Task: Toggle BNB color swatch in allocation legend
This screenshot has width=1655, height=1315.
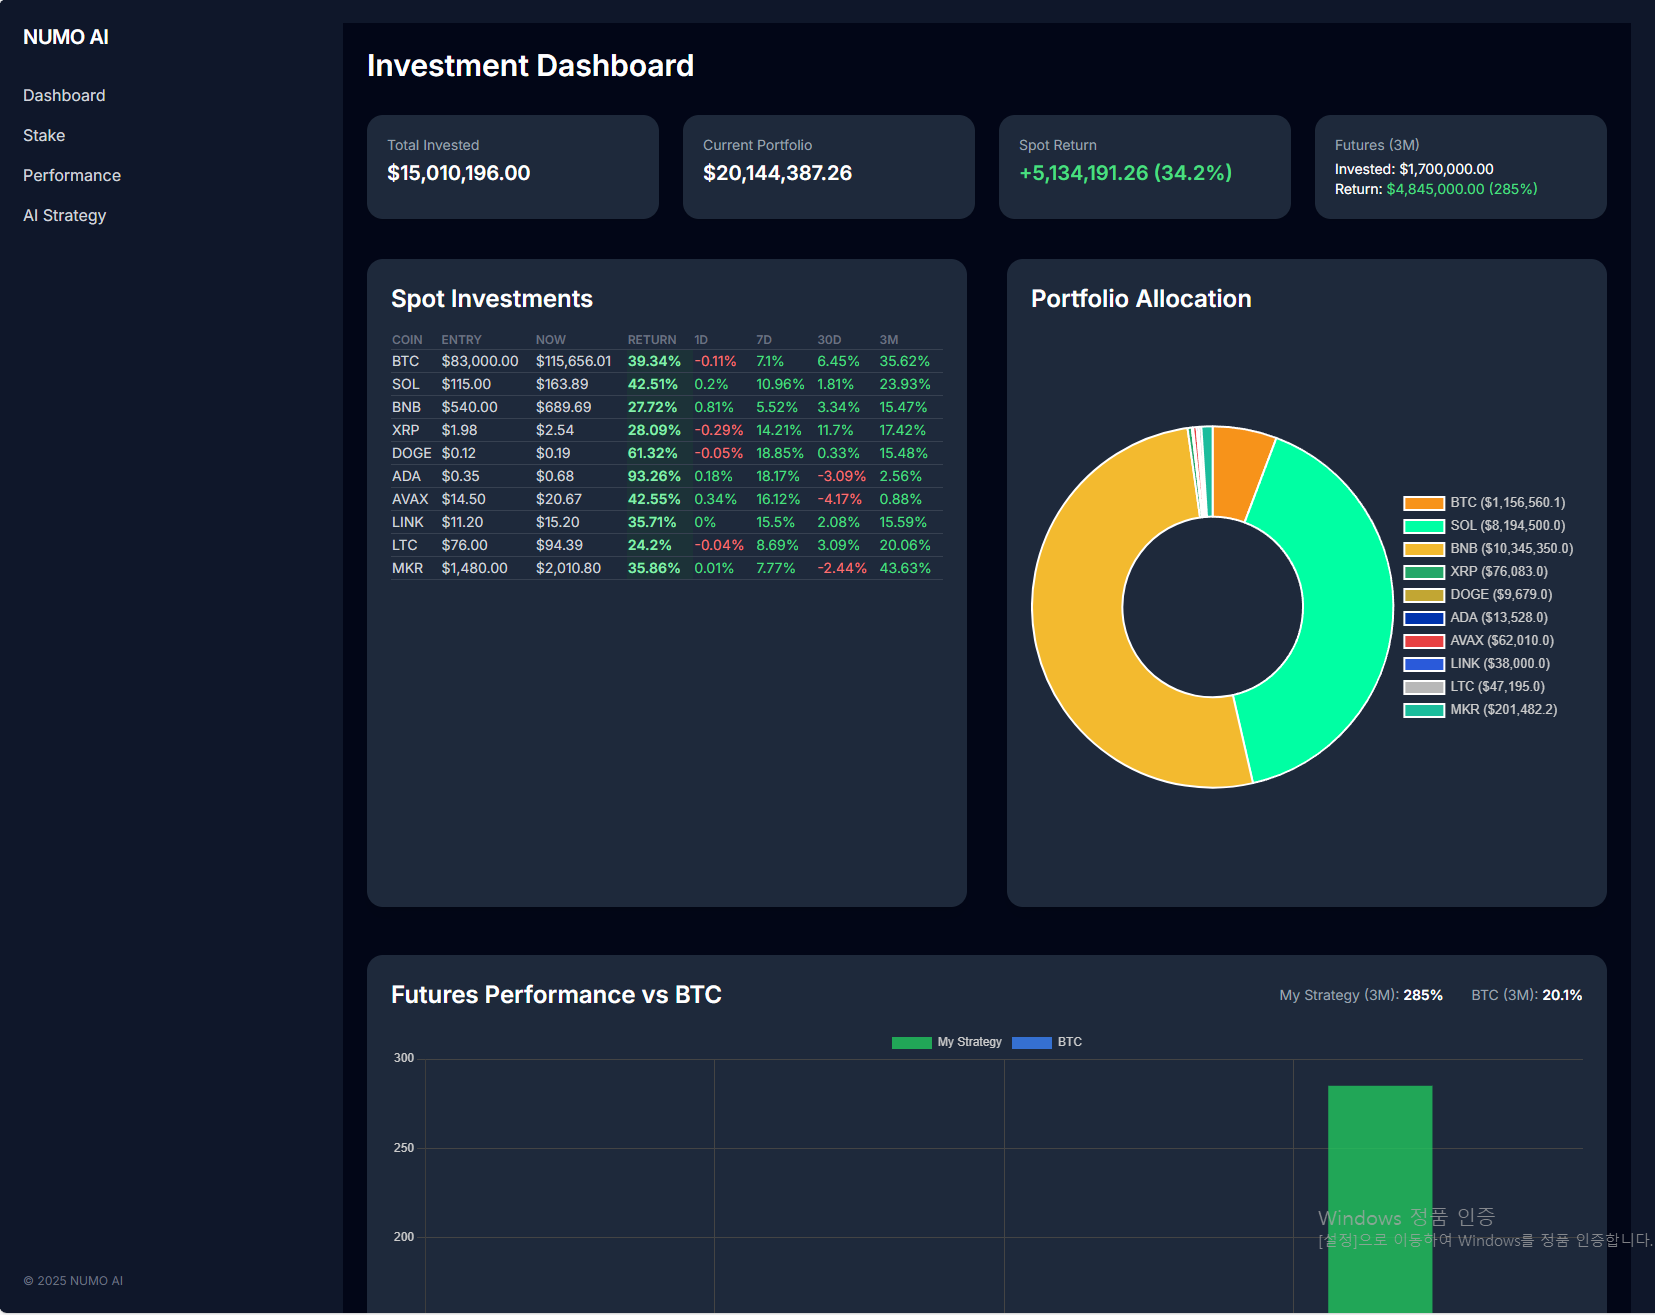Action: coord(1424,549)
